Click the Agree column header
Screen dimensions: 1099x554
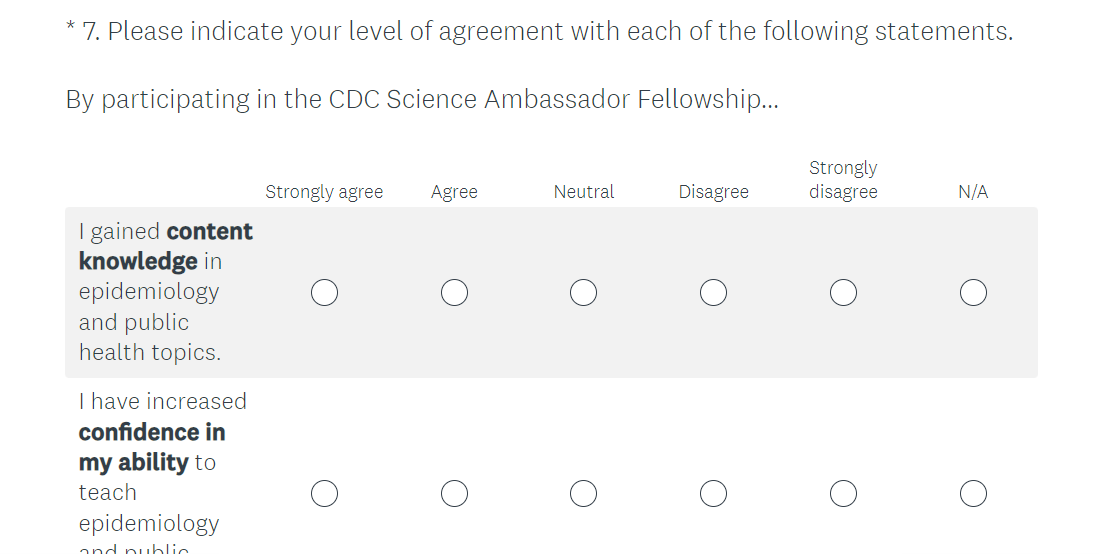(454, 192)
